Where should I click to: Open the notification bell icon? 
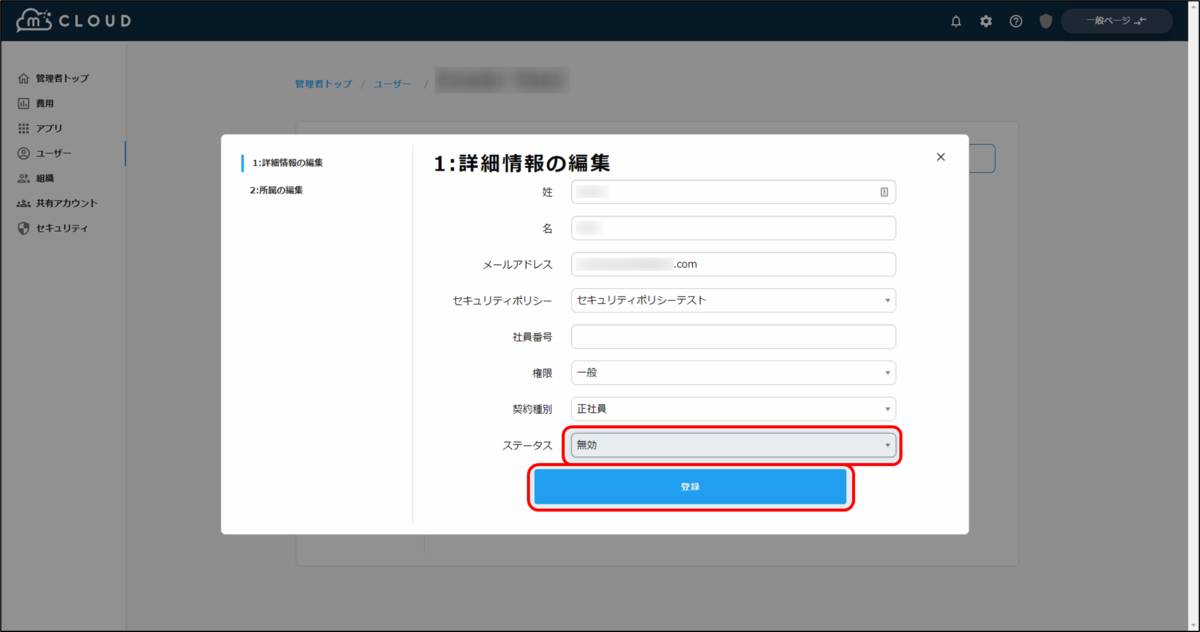click(955, 20)
